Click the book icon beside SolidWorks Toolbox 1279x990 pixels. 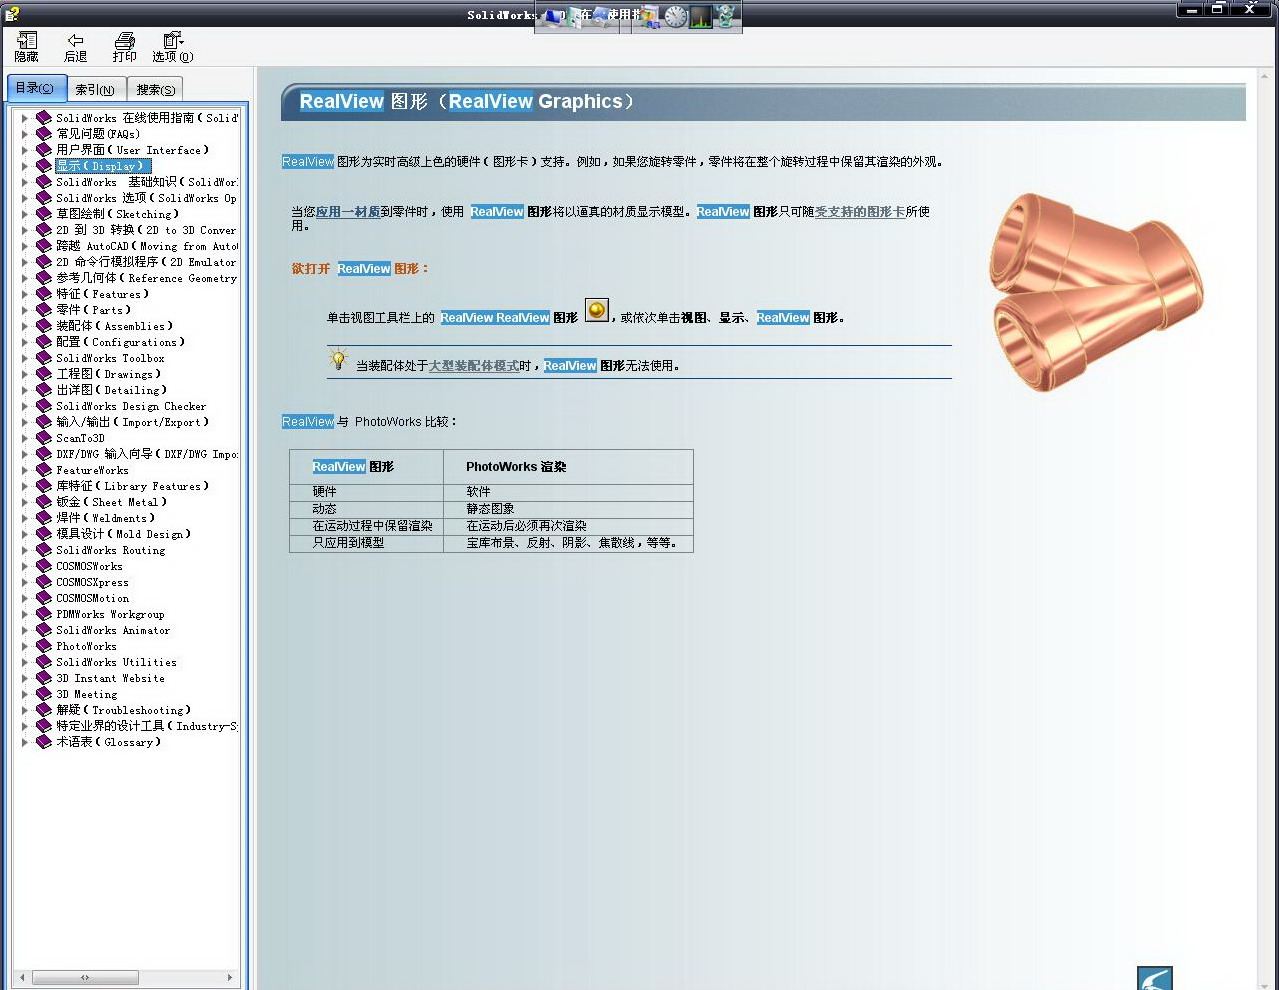tap(44, 358)
